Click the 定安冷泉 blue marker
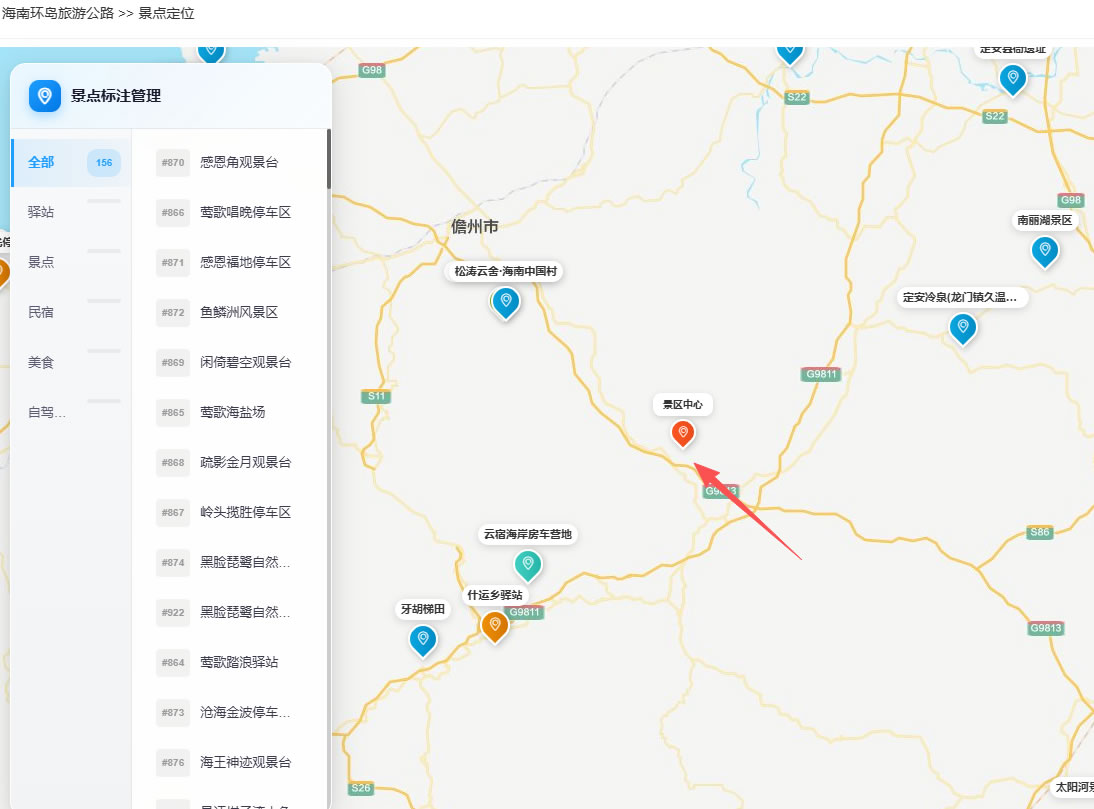Screen dimensions: 1094x809 pos(963,328)
